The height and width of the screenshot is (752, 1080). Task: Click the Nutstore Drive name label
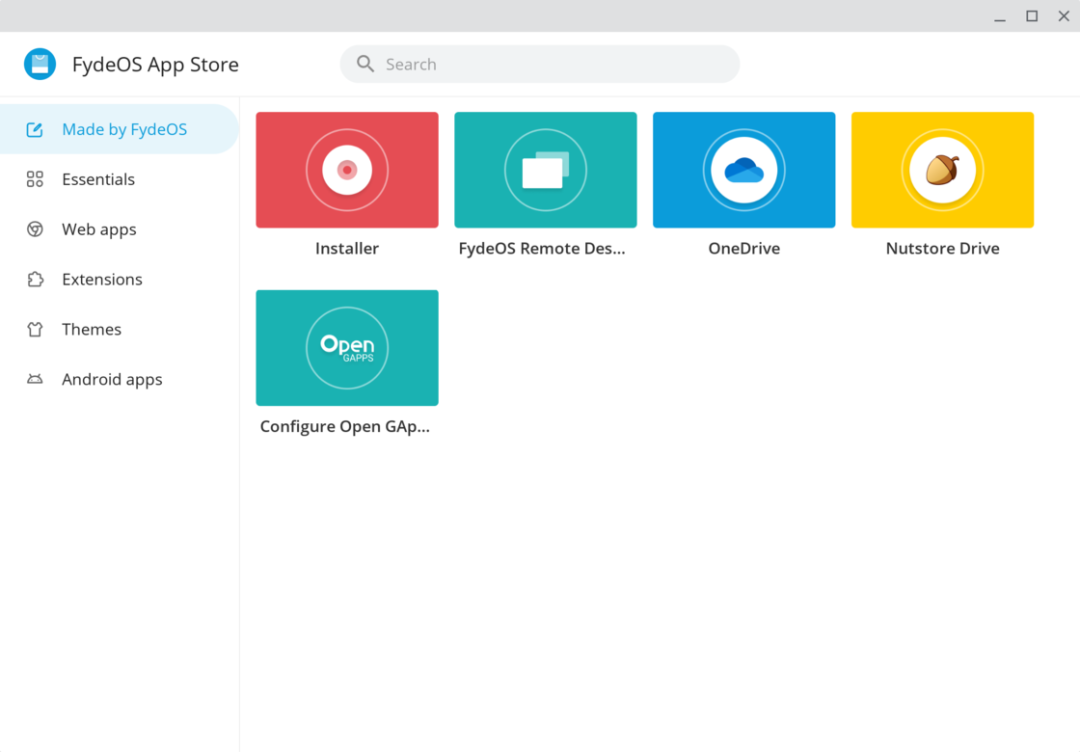click(x=942, y=249)
